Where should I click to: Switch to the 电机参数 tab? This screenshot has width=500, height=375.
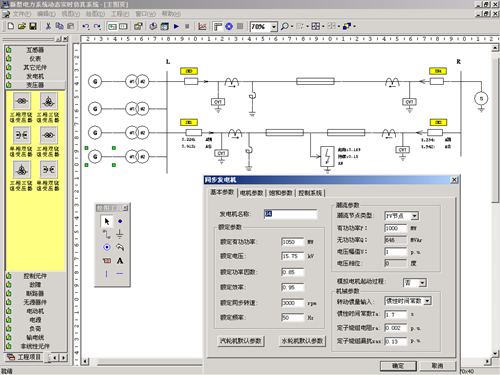point(251,193)
